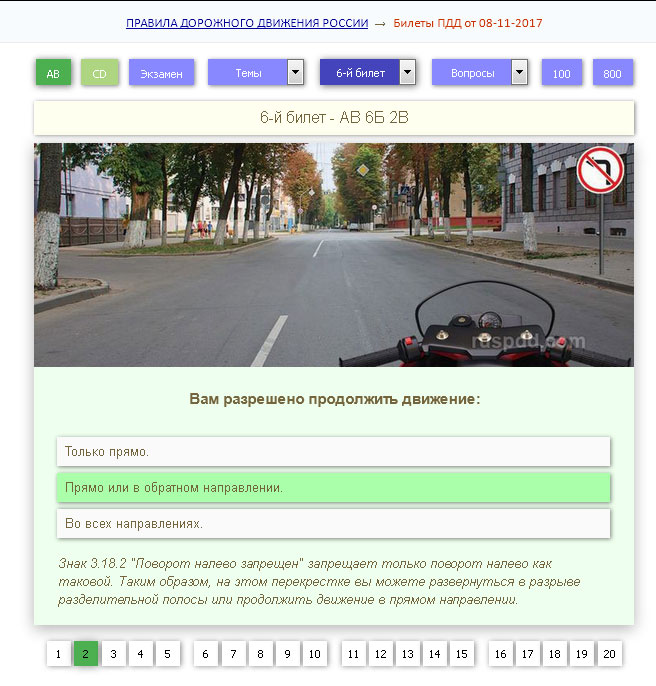Open question 15

tap(461, 654)
